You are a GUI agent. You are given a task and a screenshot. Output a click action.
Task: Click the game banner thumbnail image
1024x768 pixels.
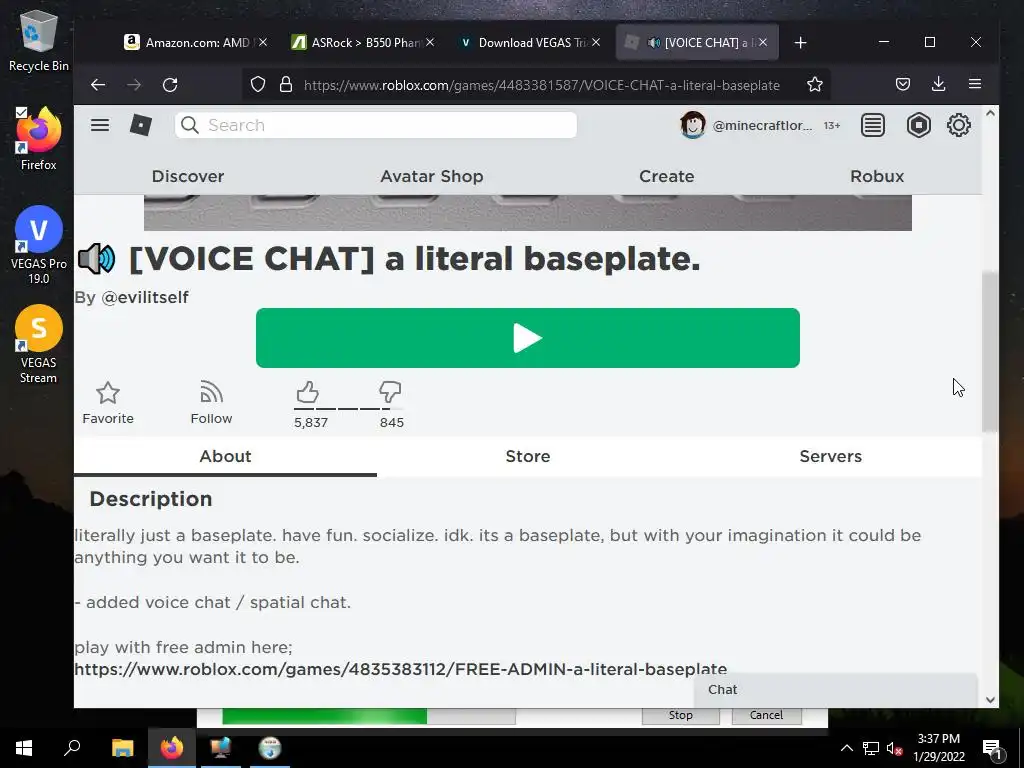tap(528, 213)
